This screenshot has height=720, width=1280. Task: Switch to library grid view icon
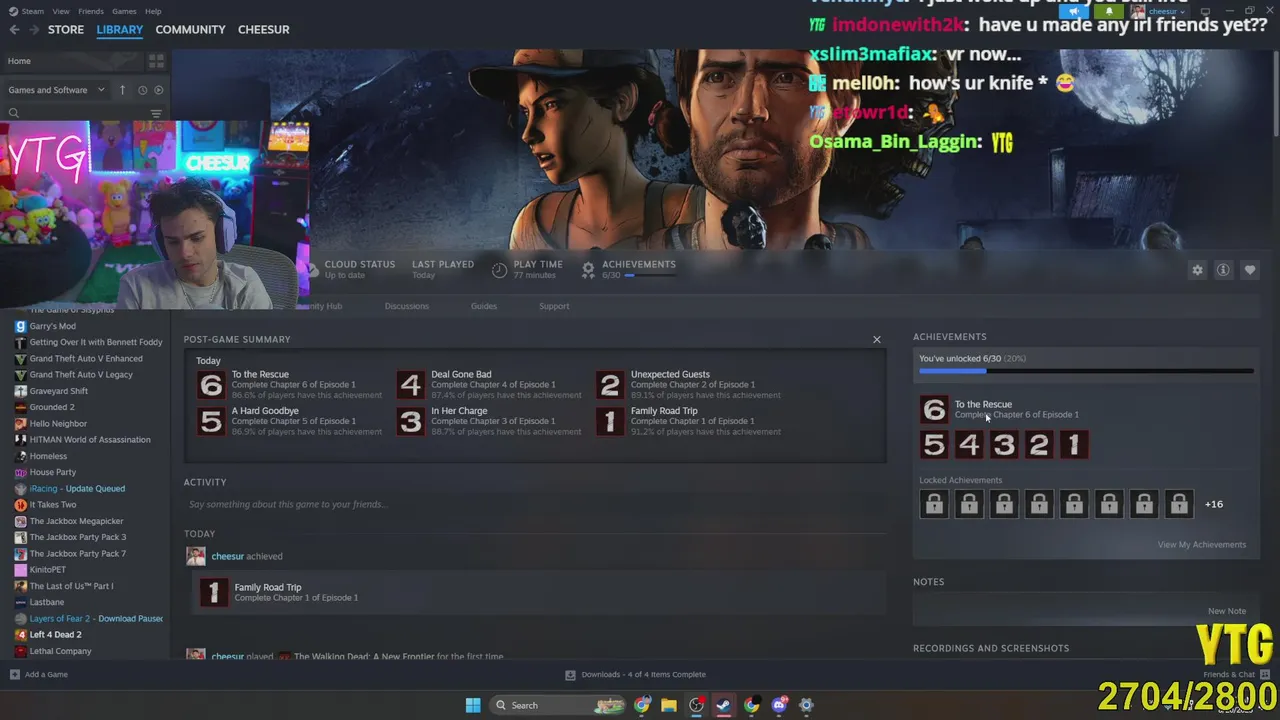[x=156, y=61]
